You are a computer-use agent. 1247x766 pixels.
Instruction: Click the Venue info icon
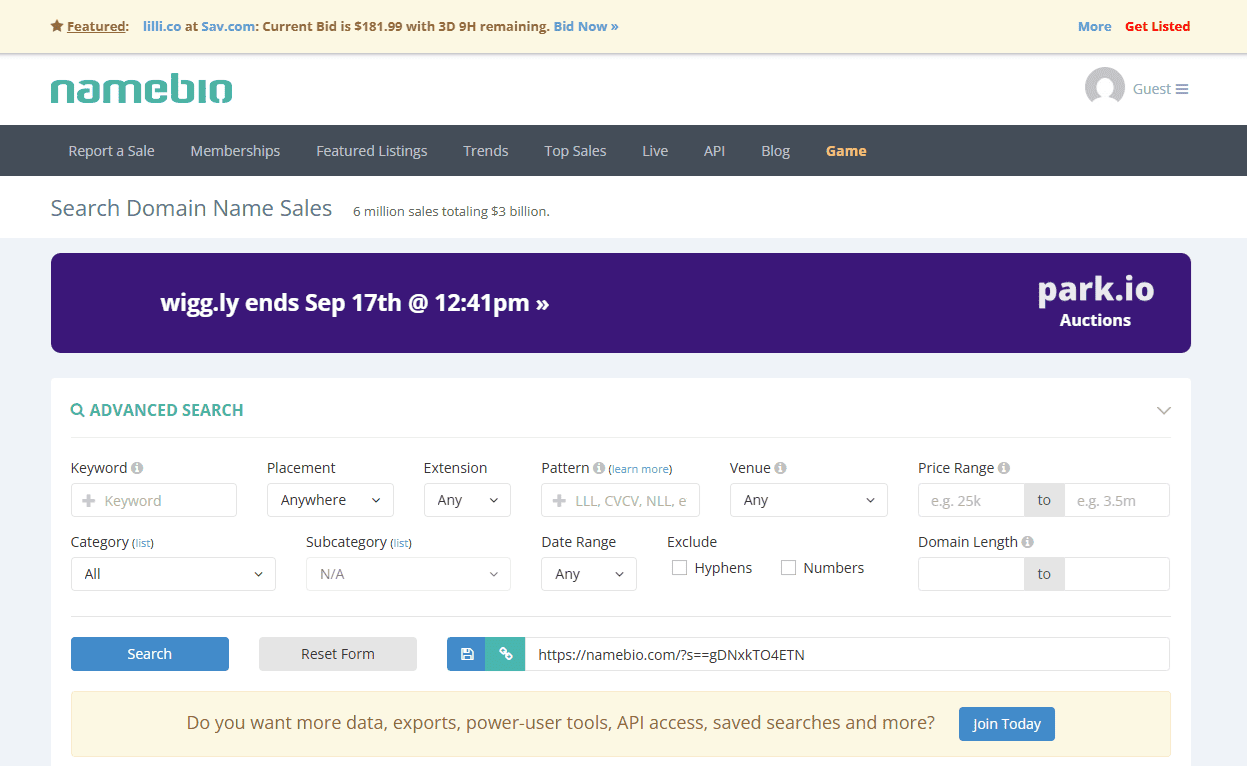(x=780, y=468)
